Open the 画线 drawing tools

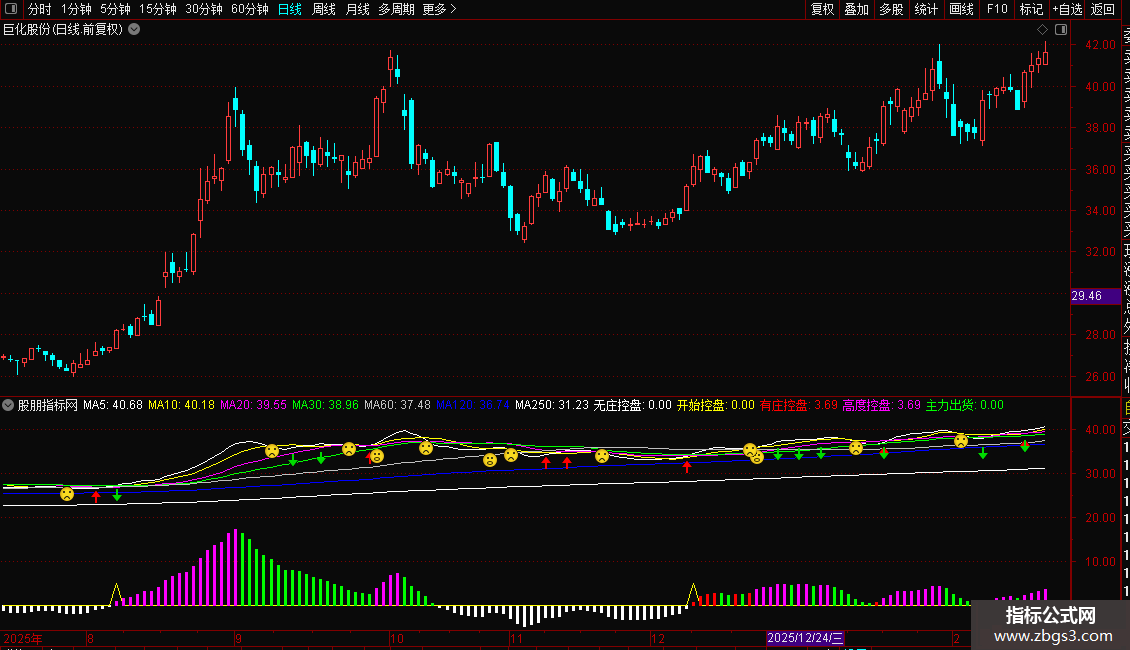click(x=961, y=9)
